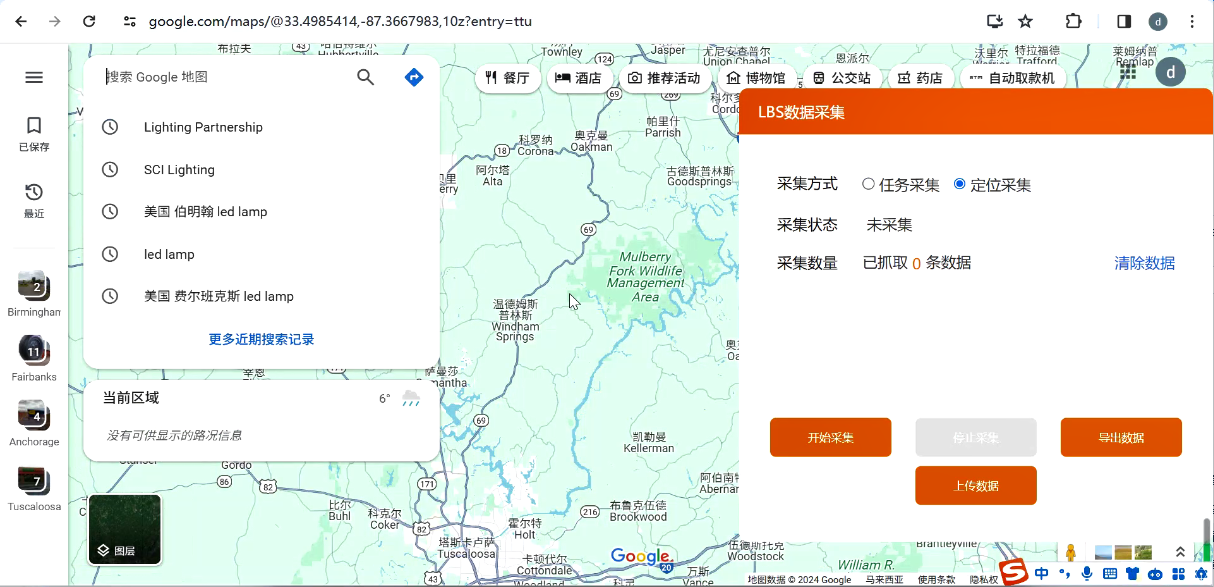Filter map by 博物馆 museums

click(756, 78)
